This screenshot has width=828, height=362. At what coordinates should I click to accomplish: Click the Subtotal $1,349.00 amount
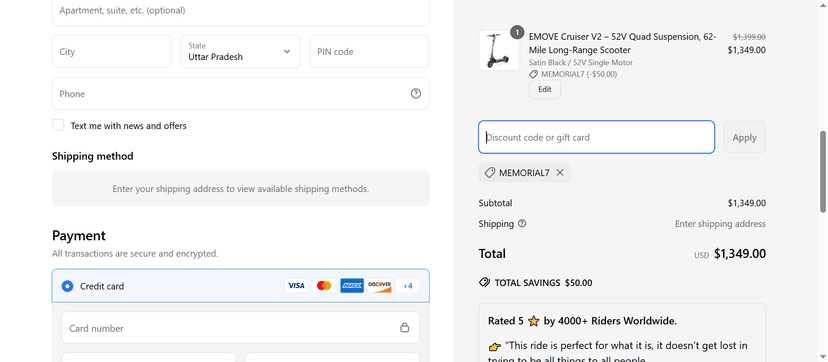[x=747, y=203]
